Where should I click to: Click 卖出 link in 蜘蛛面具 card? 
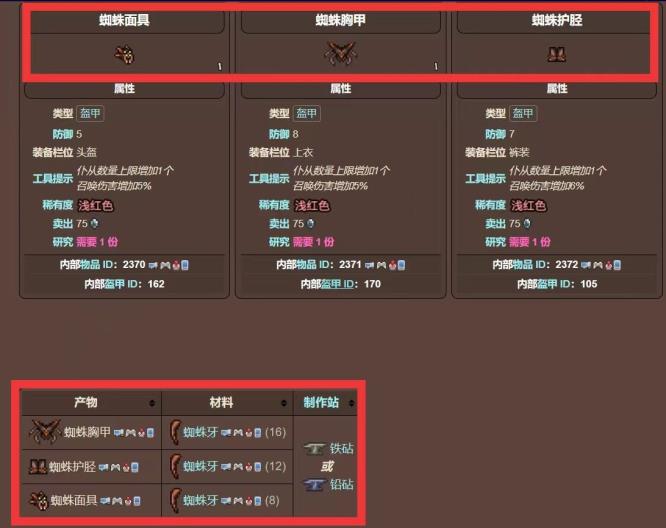pyautogui.click(x=62, y=223)
